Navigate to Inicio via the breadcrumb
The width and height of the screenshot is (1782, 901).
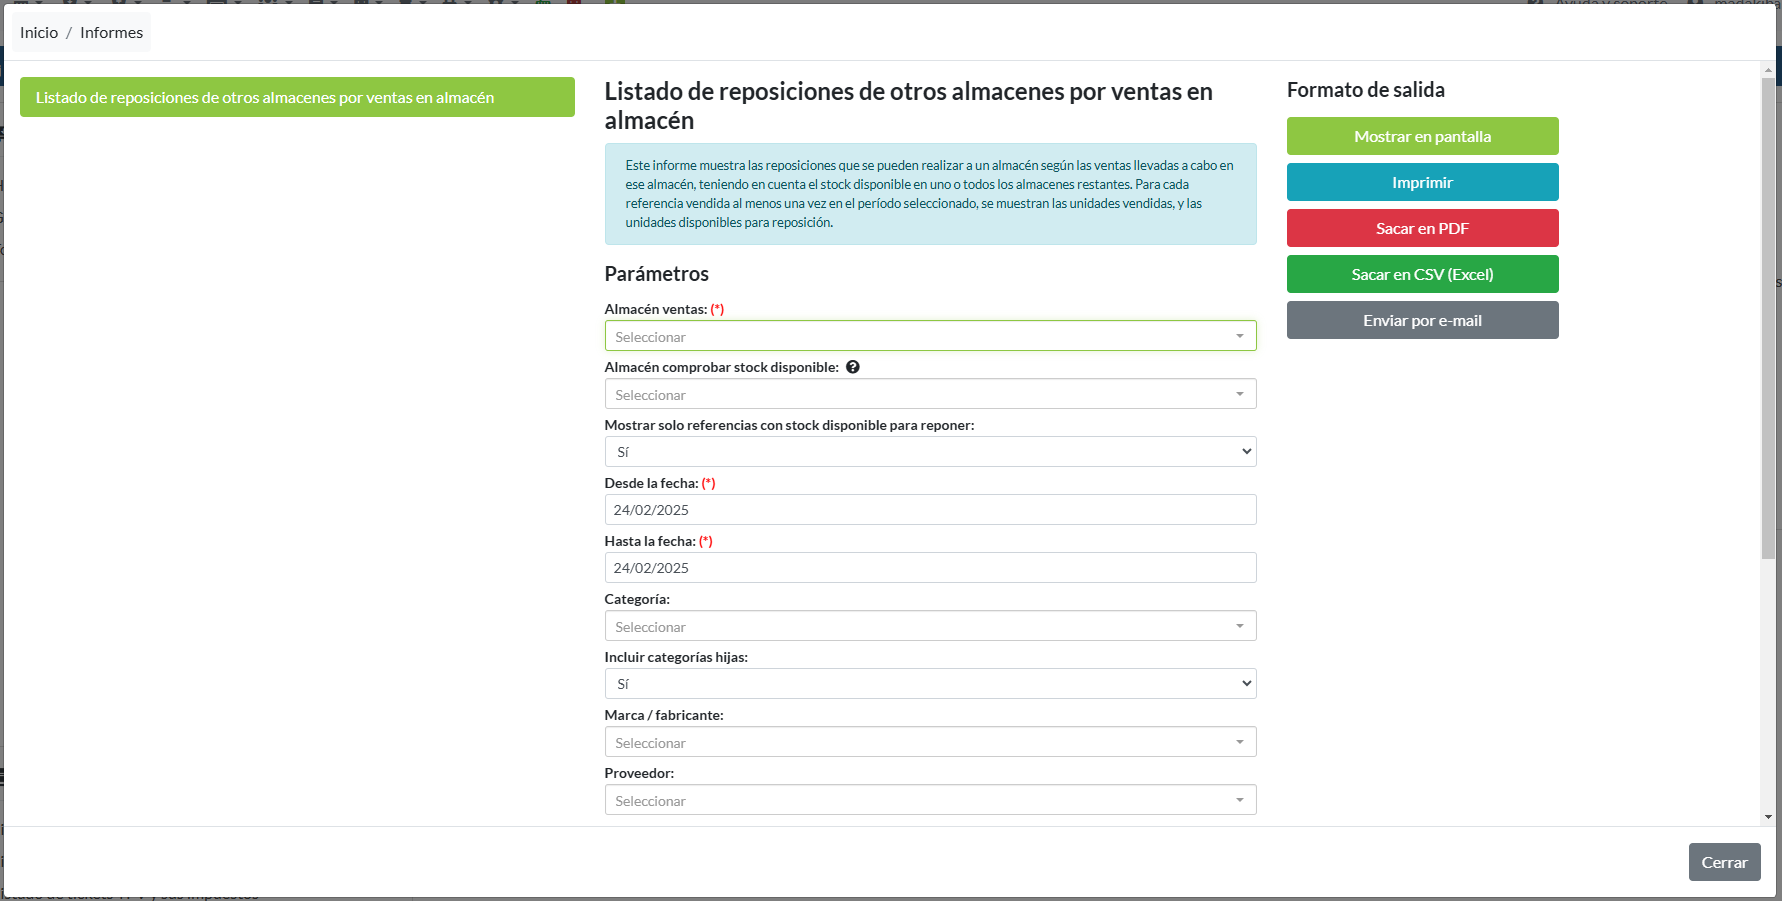tap(39, 32)
